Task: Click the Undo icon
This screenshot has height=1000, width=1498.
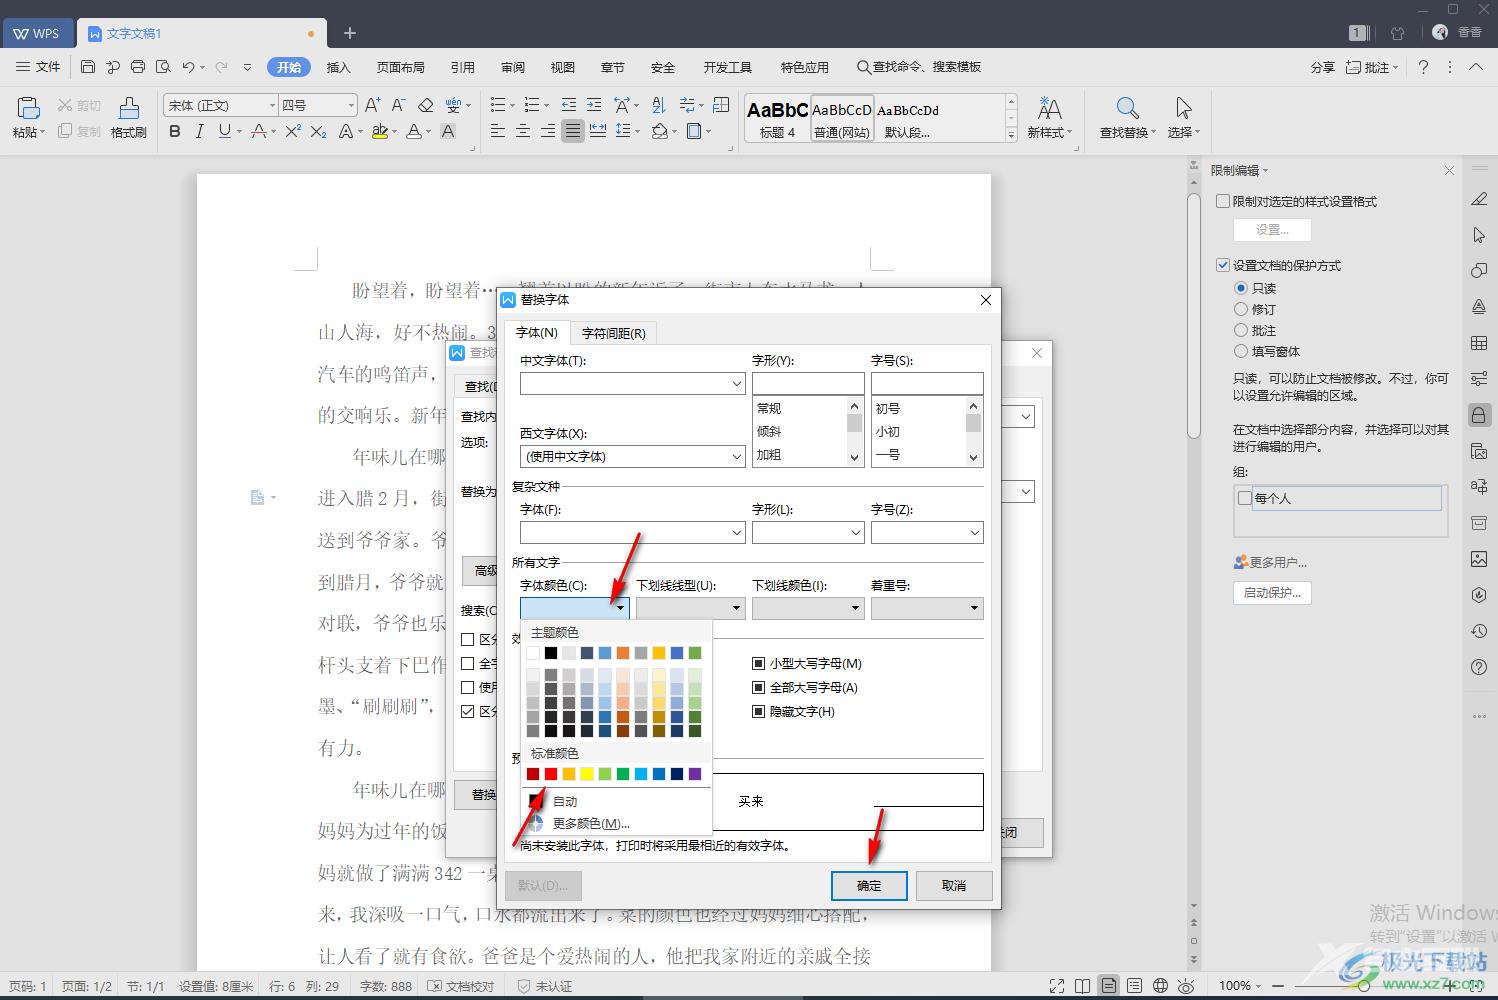Action: point(188,67)
